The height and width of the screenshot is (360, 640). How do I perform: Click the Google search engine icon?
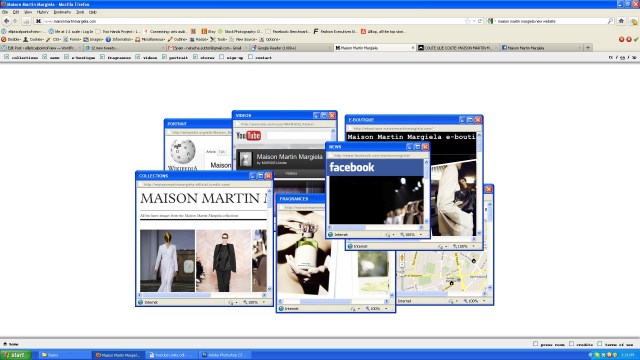(x=490, y=21)
